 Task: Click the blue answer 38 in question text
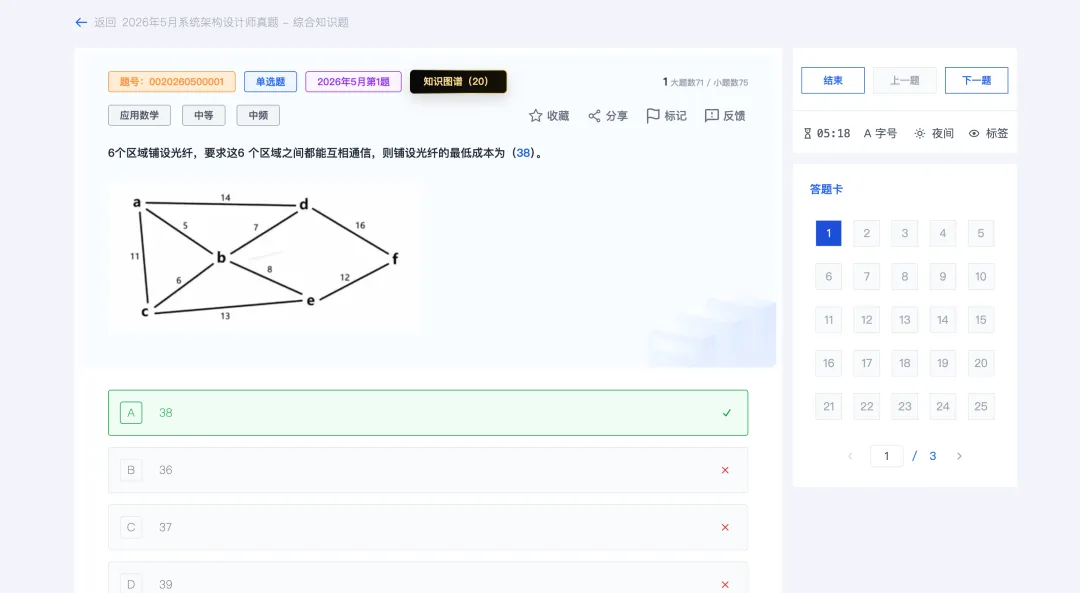click(523, 153)
